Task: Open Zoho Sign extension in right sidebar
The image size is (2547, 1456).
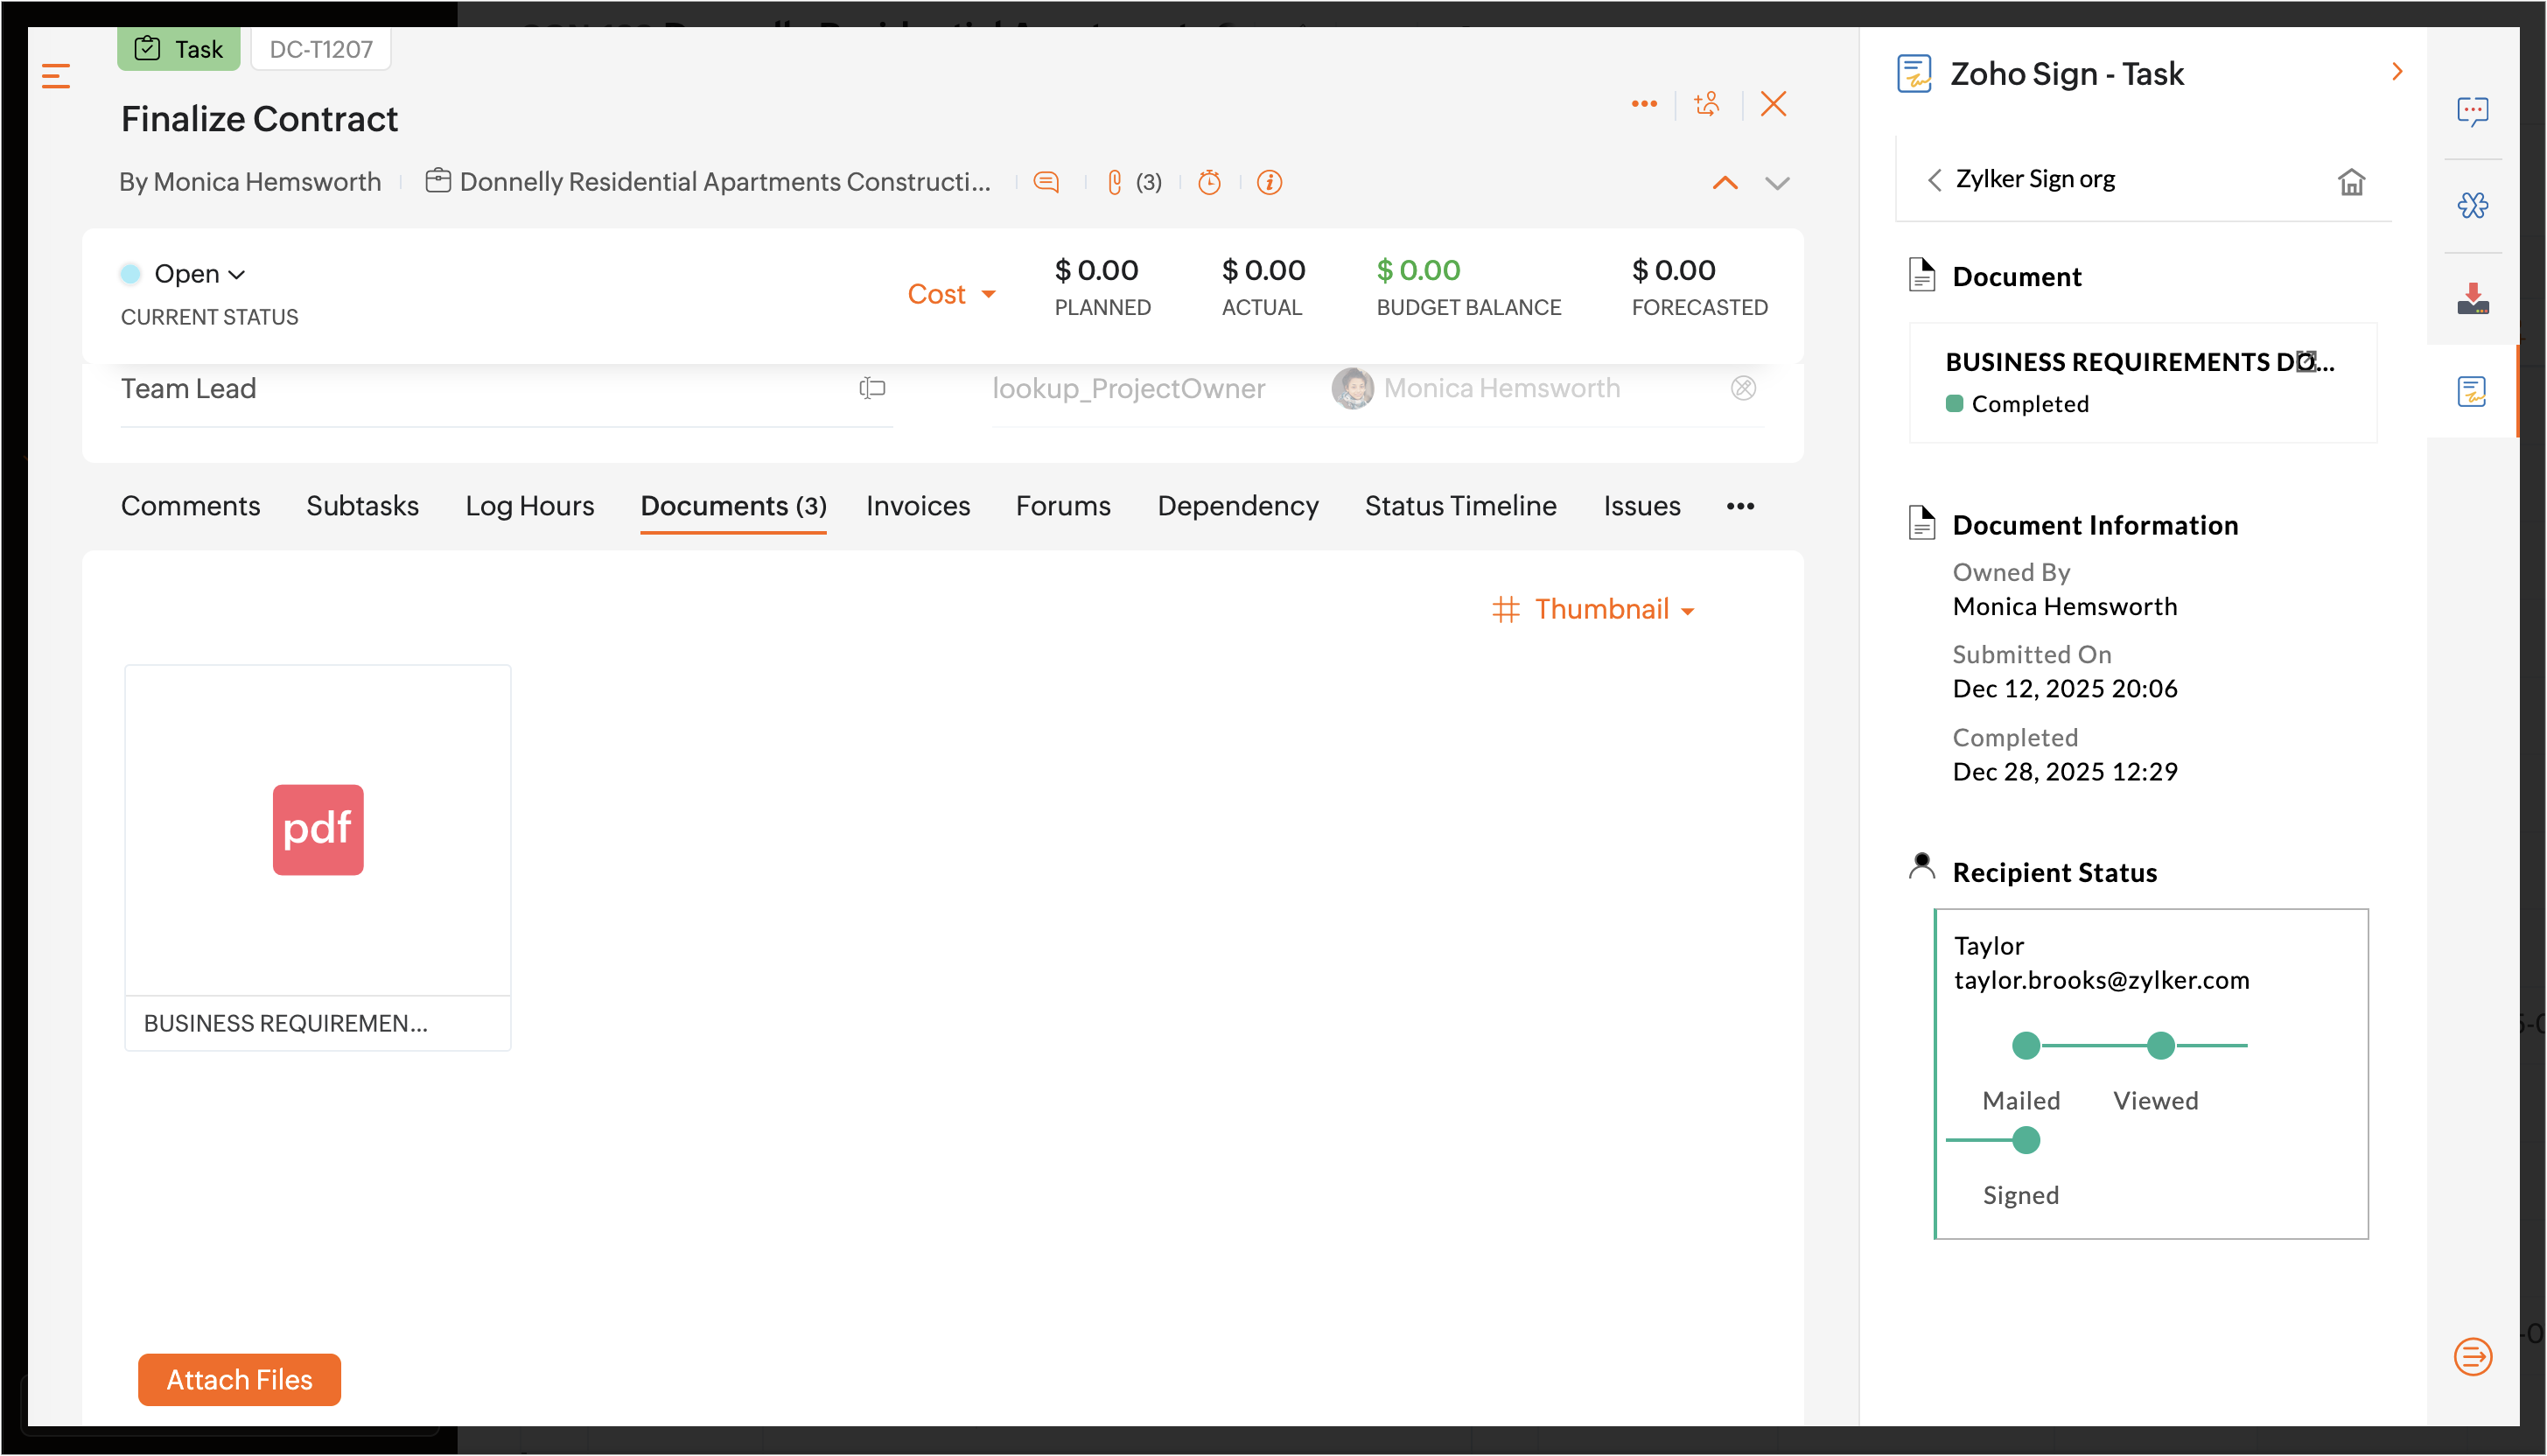Action: (x=2471, y=391)
